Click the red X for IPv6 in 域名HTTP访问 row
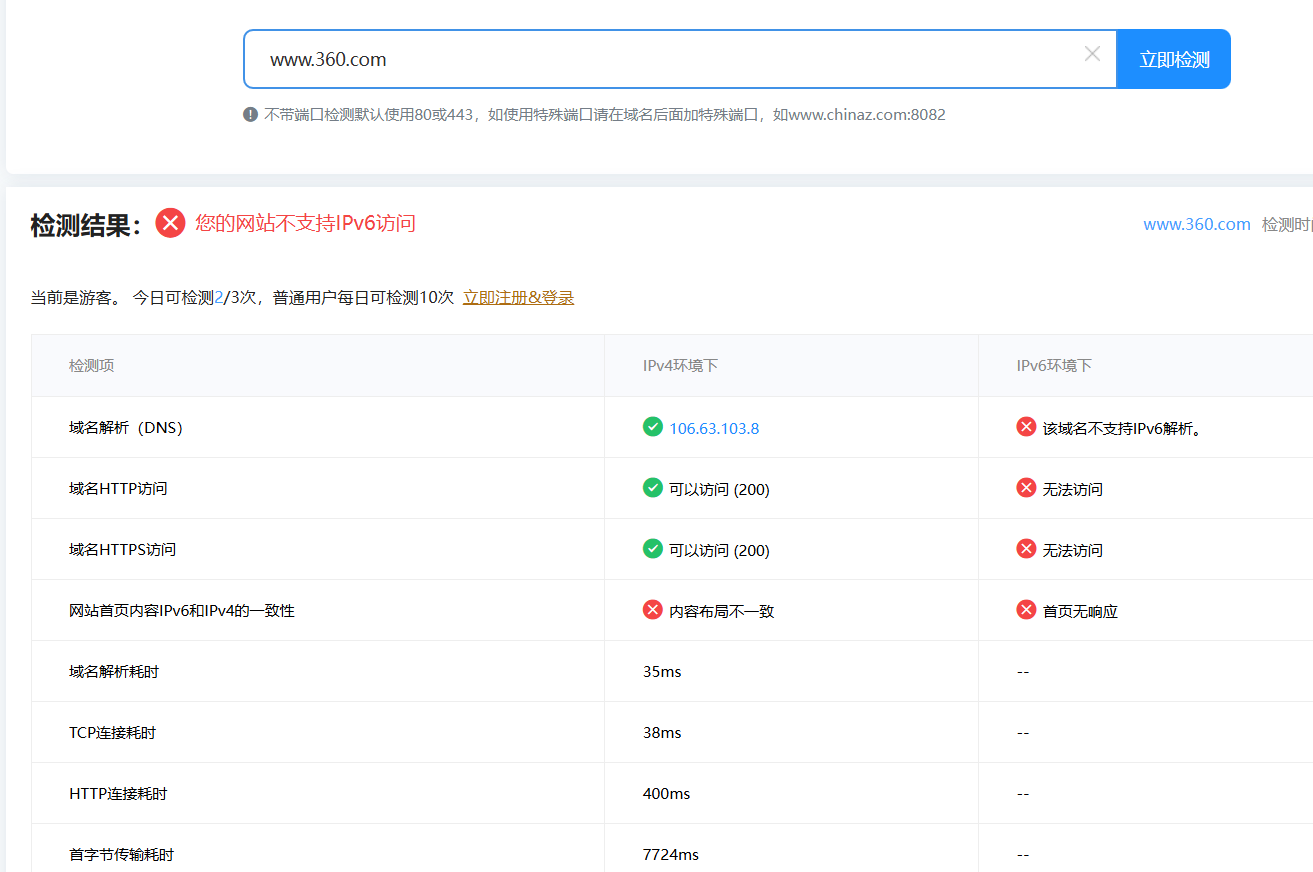This screenshot has height=872, width=1313. coord(1026,488)
